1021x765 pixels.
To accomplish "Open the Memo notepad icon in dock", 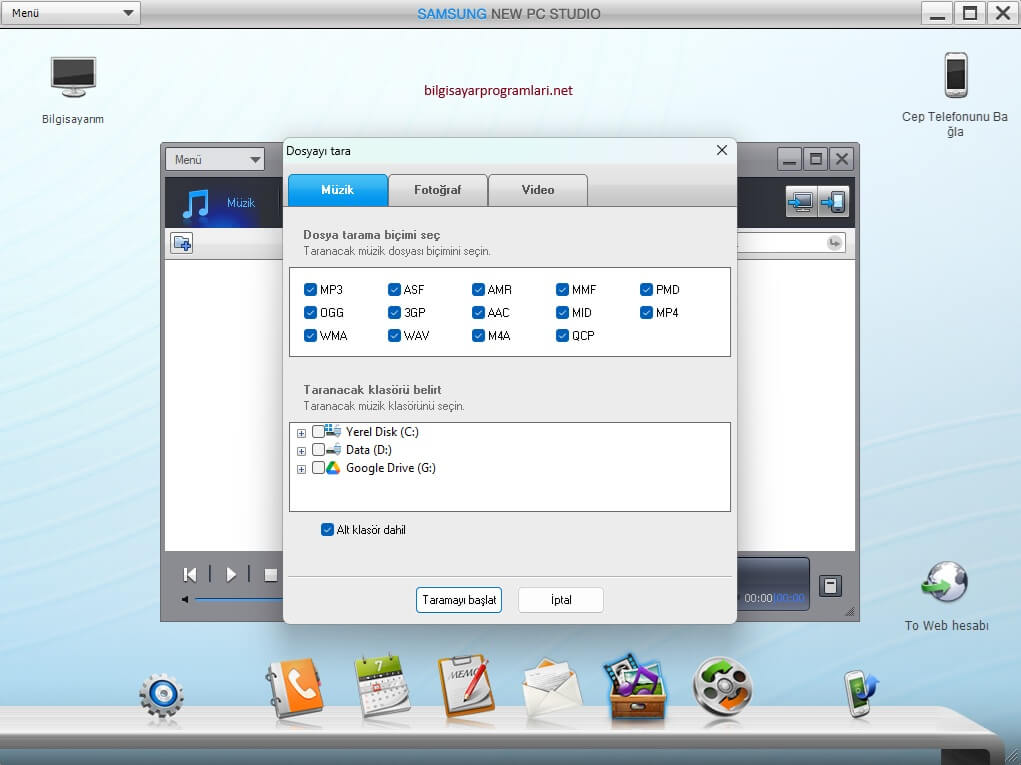I will (466, 686).
